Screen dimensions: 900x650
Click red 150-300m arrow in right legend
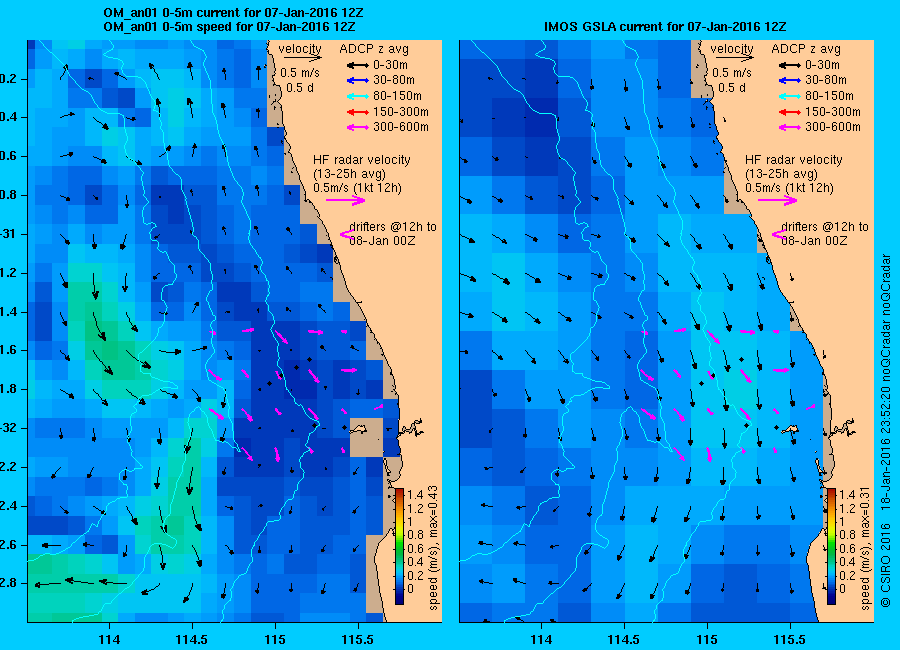[790, 112]
